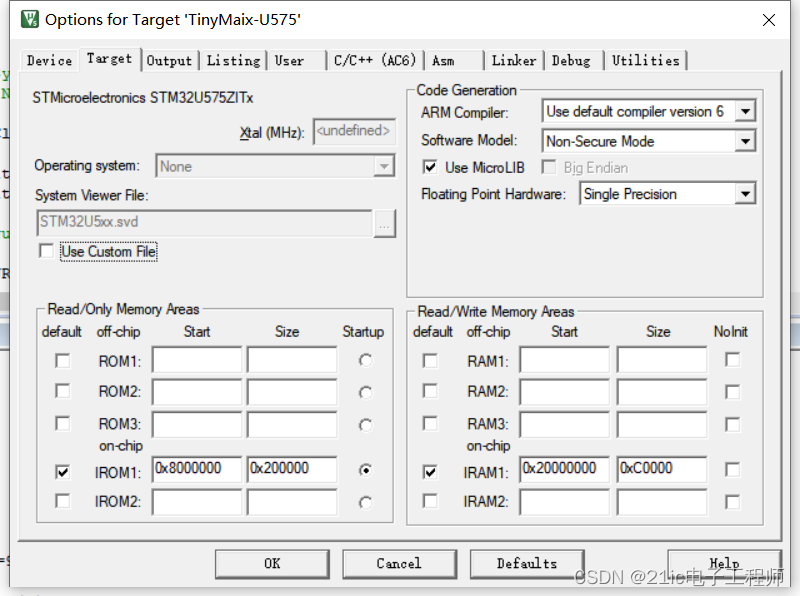The height and width of the screenshot is (596, 800).
Task: Check the ROM3 default checkbox
Action: pos(62,424)
